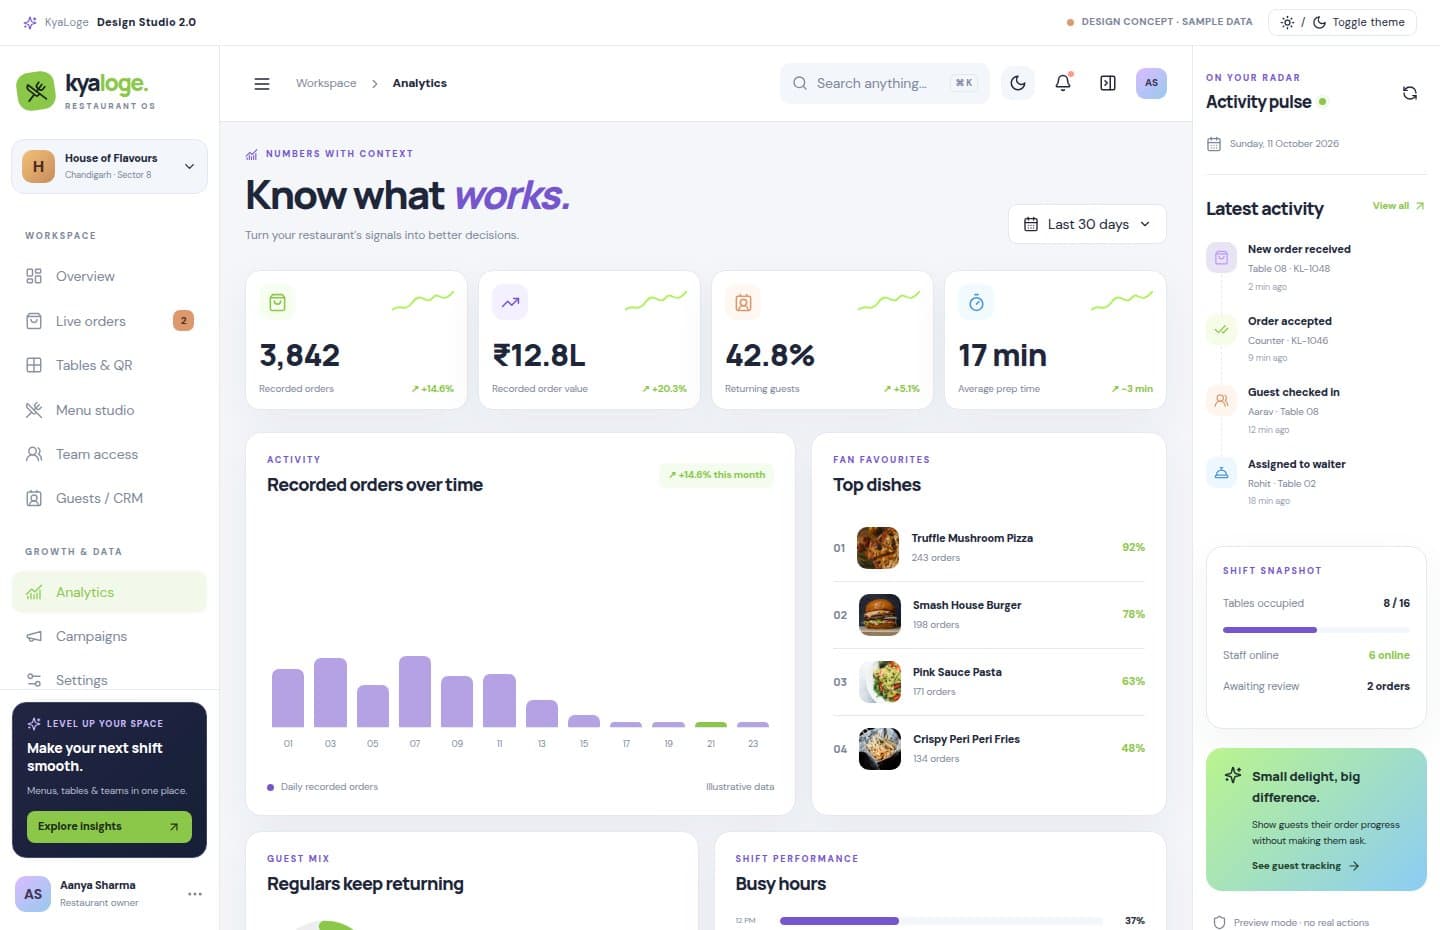Click View all latest activity link
Image resolution: width=1440 pixels, height=930 pixels.
[1398, 206]
